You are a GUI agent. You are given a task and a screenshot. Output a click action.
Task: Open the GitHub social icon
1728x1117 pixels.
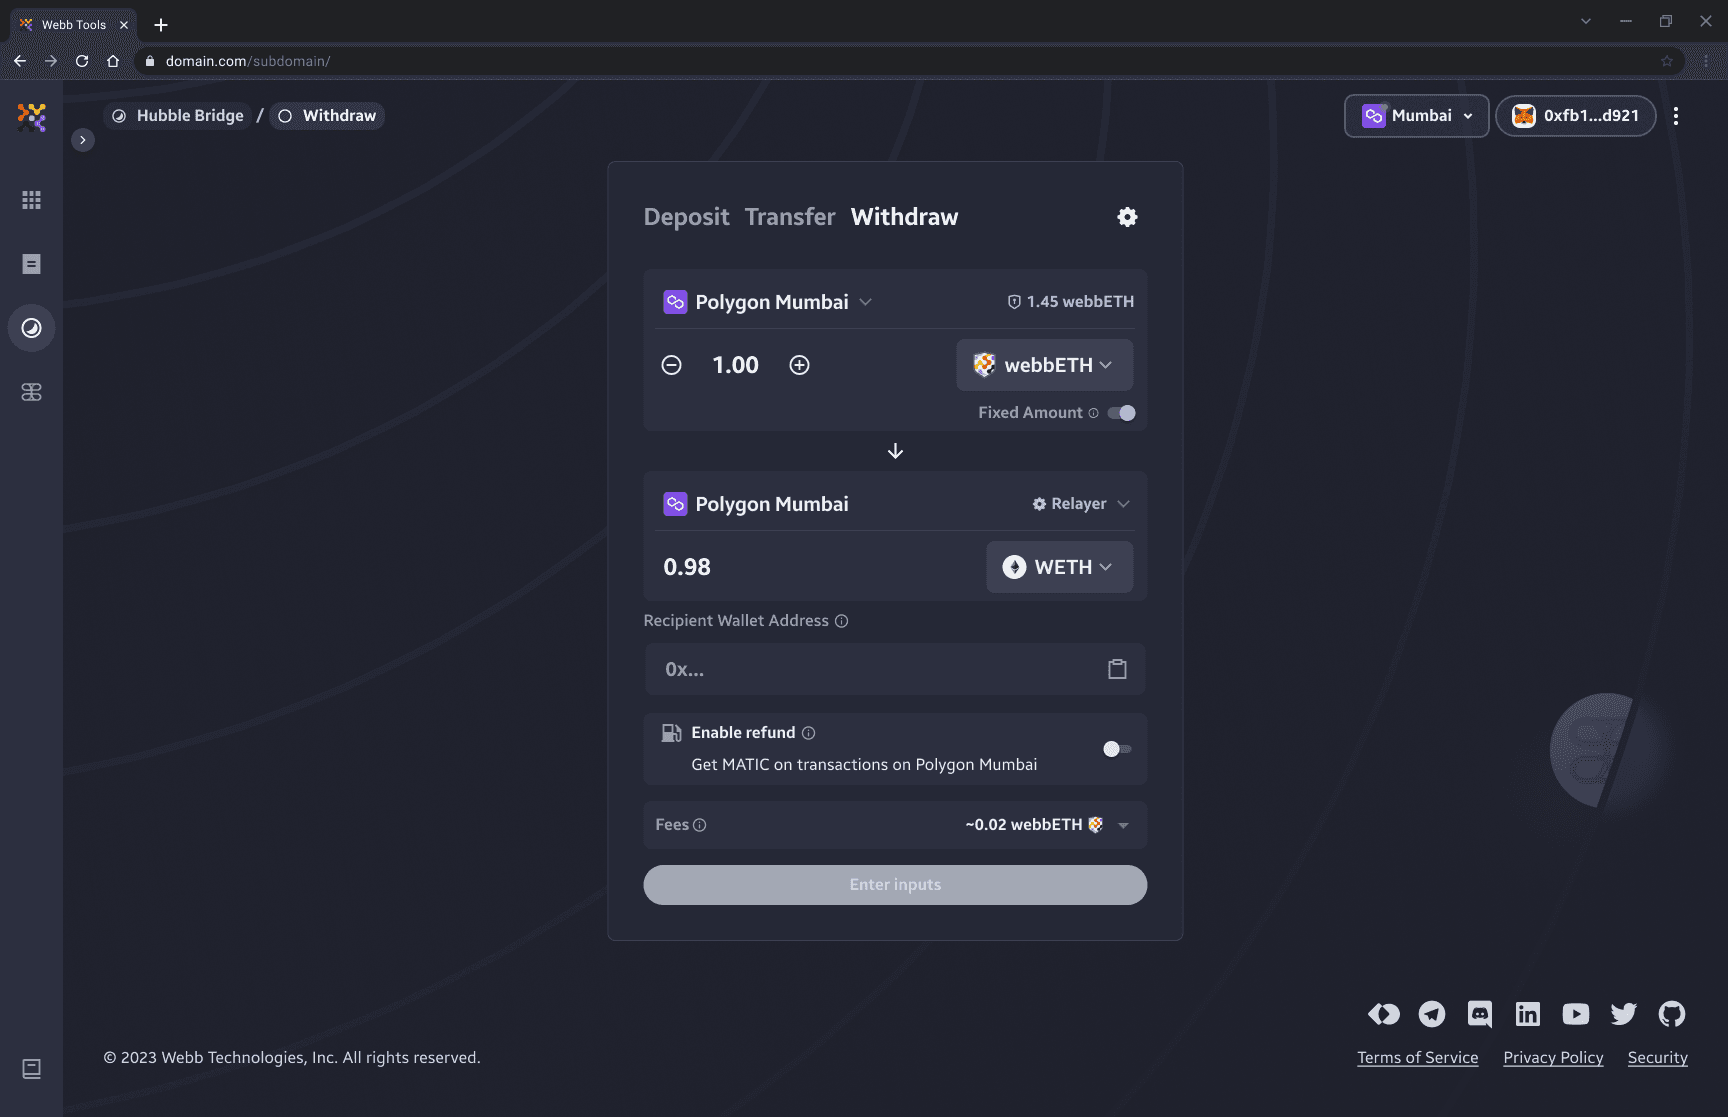[1672, 1014]
